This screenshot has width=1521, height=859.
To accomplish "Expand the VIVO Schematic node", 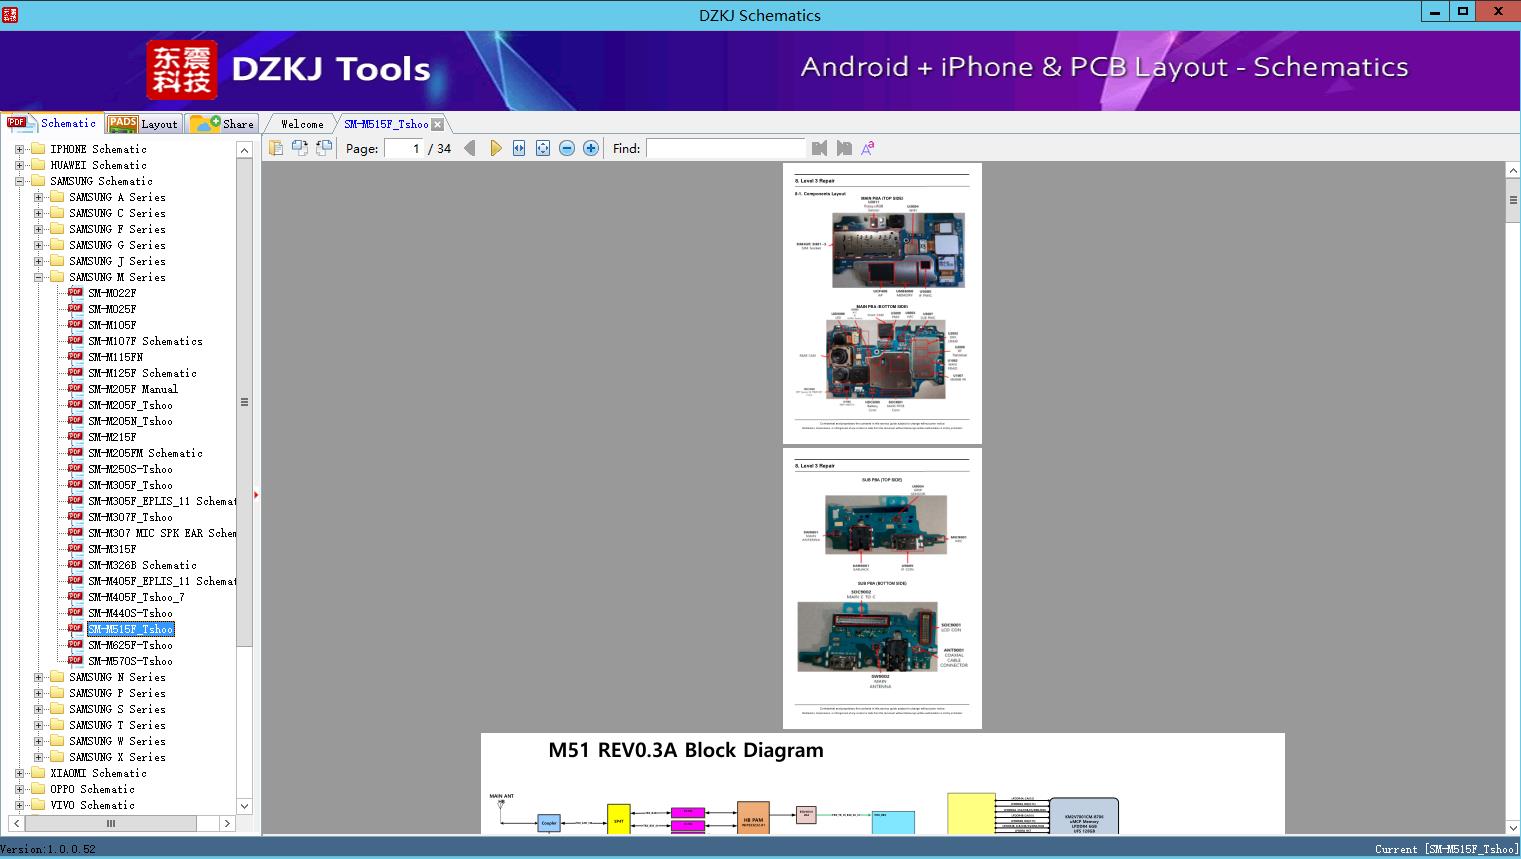I will coord(19,805).
